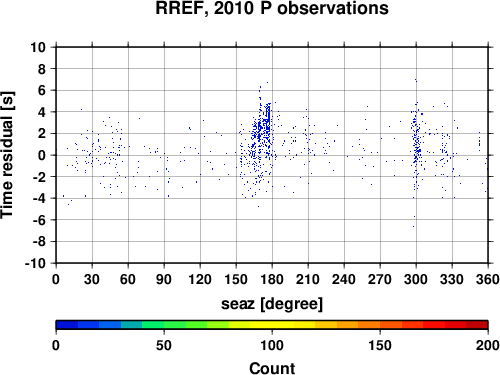Click the 0 tick label on y-axis

(42, 155)
